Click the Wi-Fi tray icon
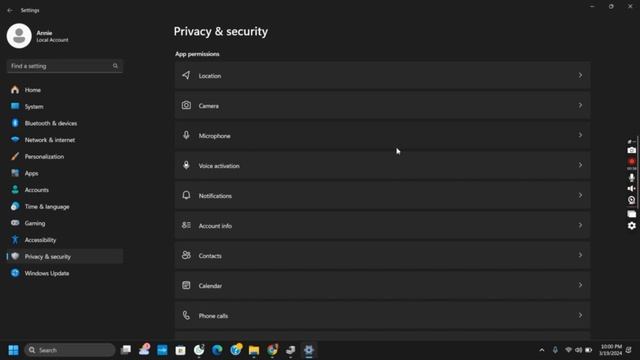This screenshot has width=640, height=360. 568,350
